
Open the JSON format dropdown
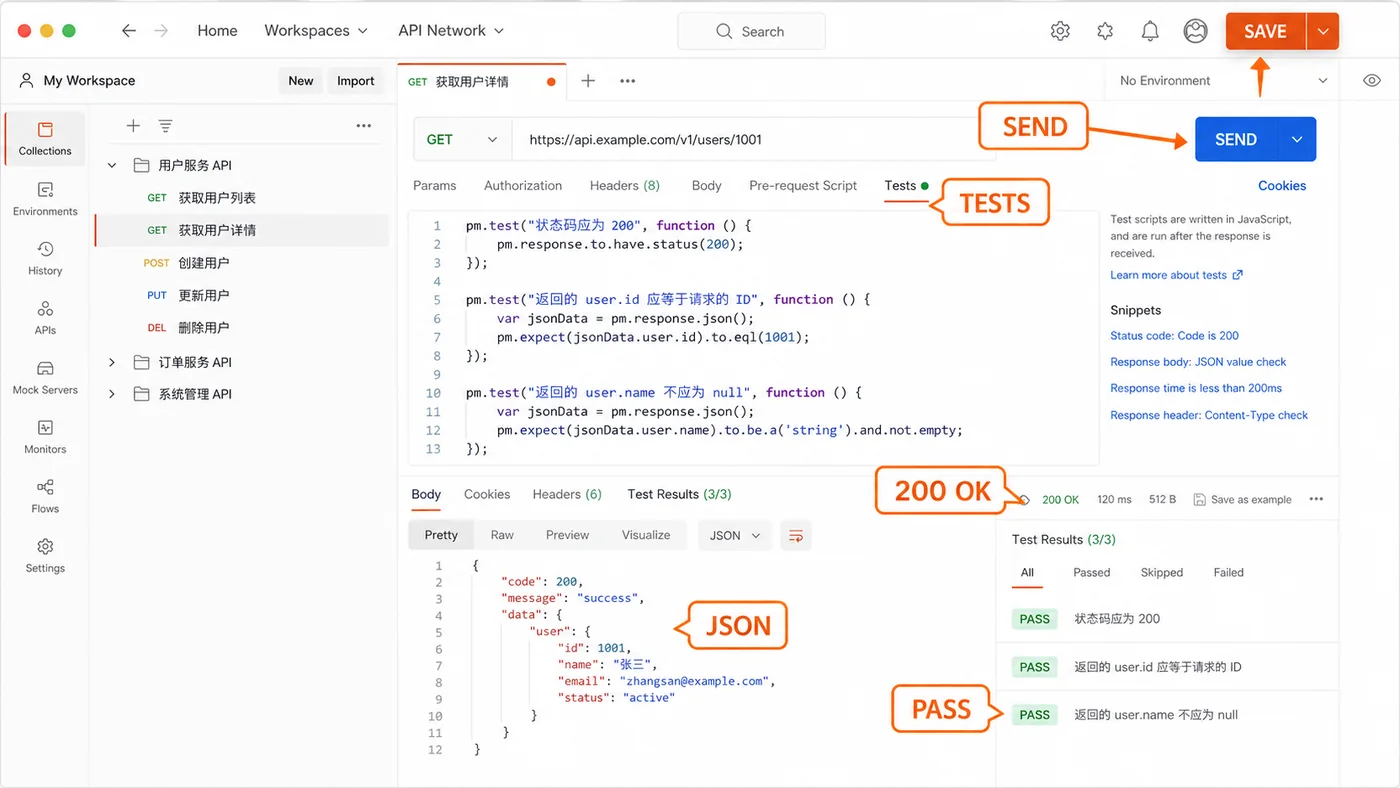(x=735, y=536)
